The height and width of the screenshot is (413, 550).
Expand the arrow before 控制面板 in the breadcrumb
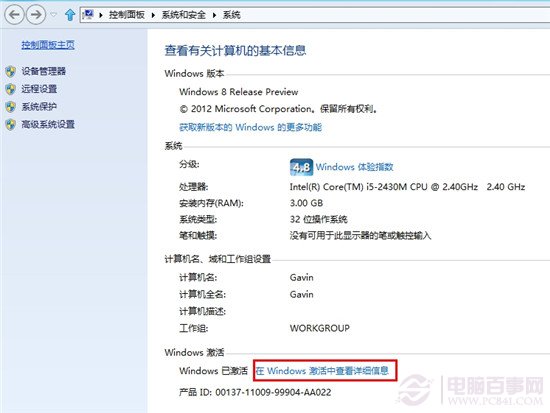(101, 15)
